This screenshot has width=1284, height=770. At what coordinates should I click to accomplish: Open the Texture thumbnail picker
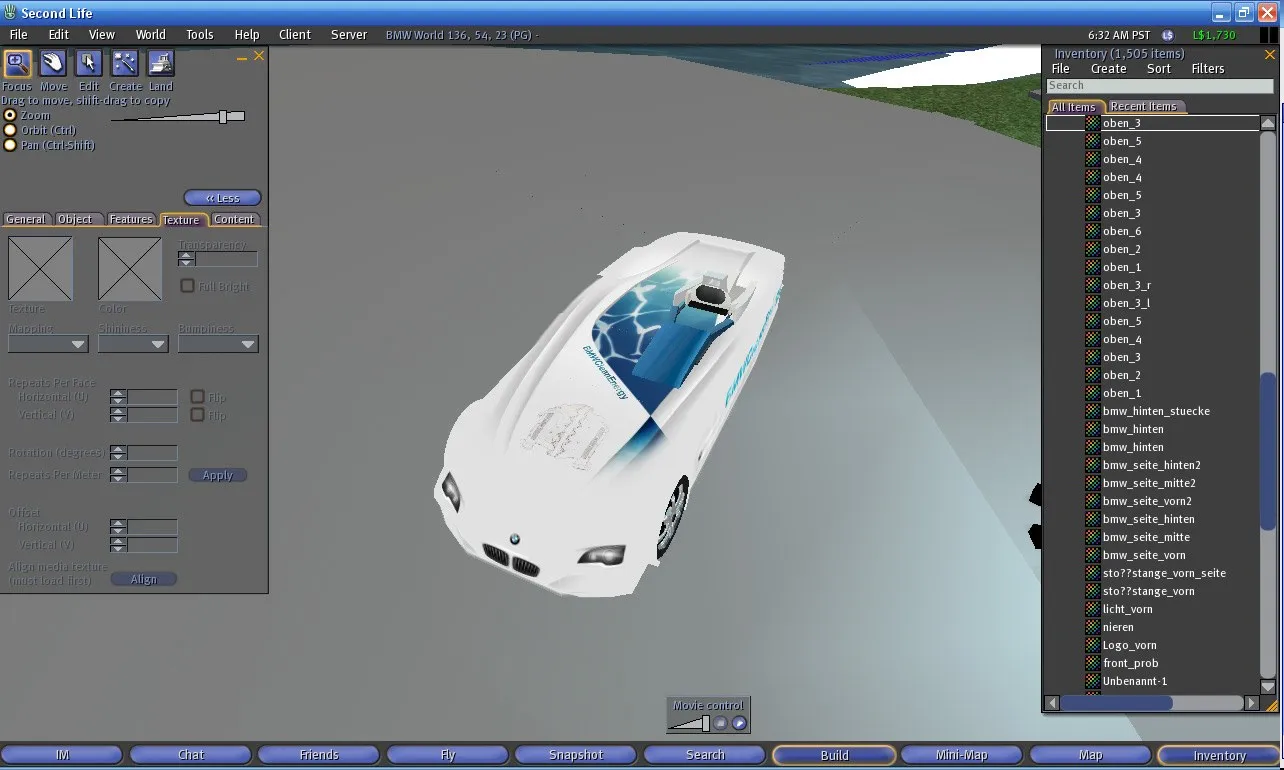40,268
